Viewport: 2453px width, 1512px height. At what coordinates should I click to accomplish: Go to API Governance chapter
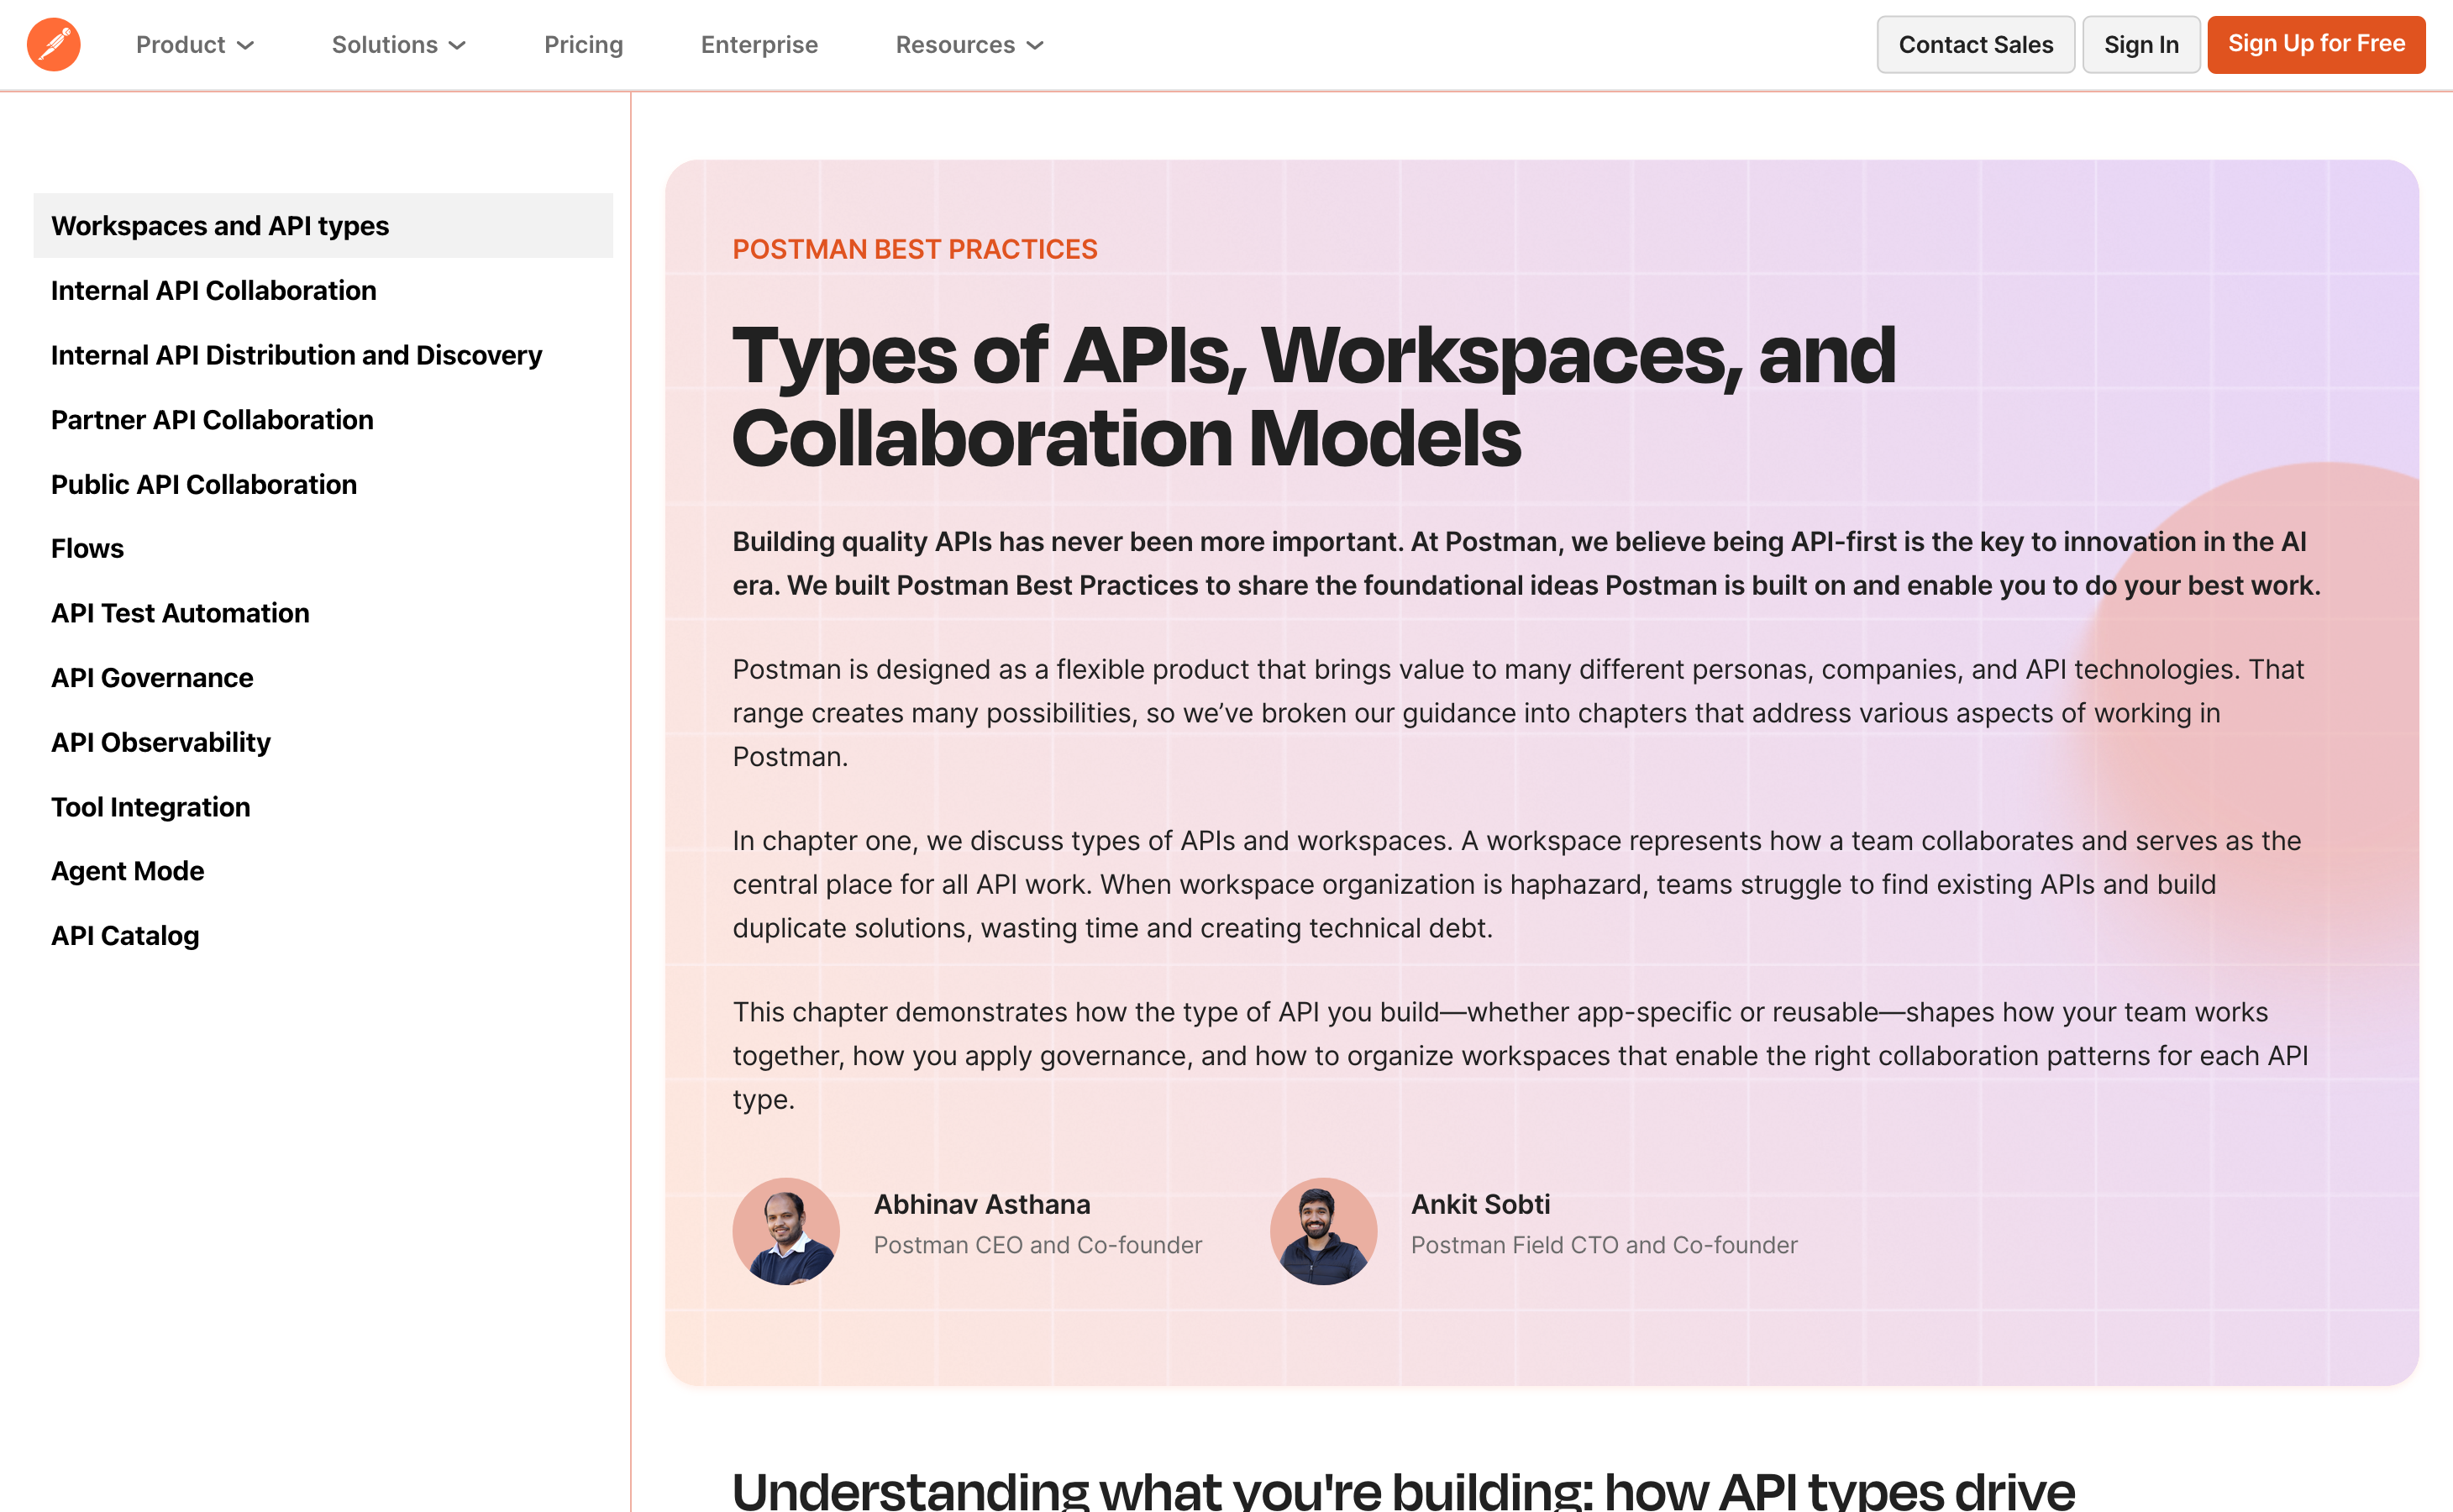point(152,678)
